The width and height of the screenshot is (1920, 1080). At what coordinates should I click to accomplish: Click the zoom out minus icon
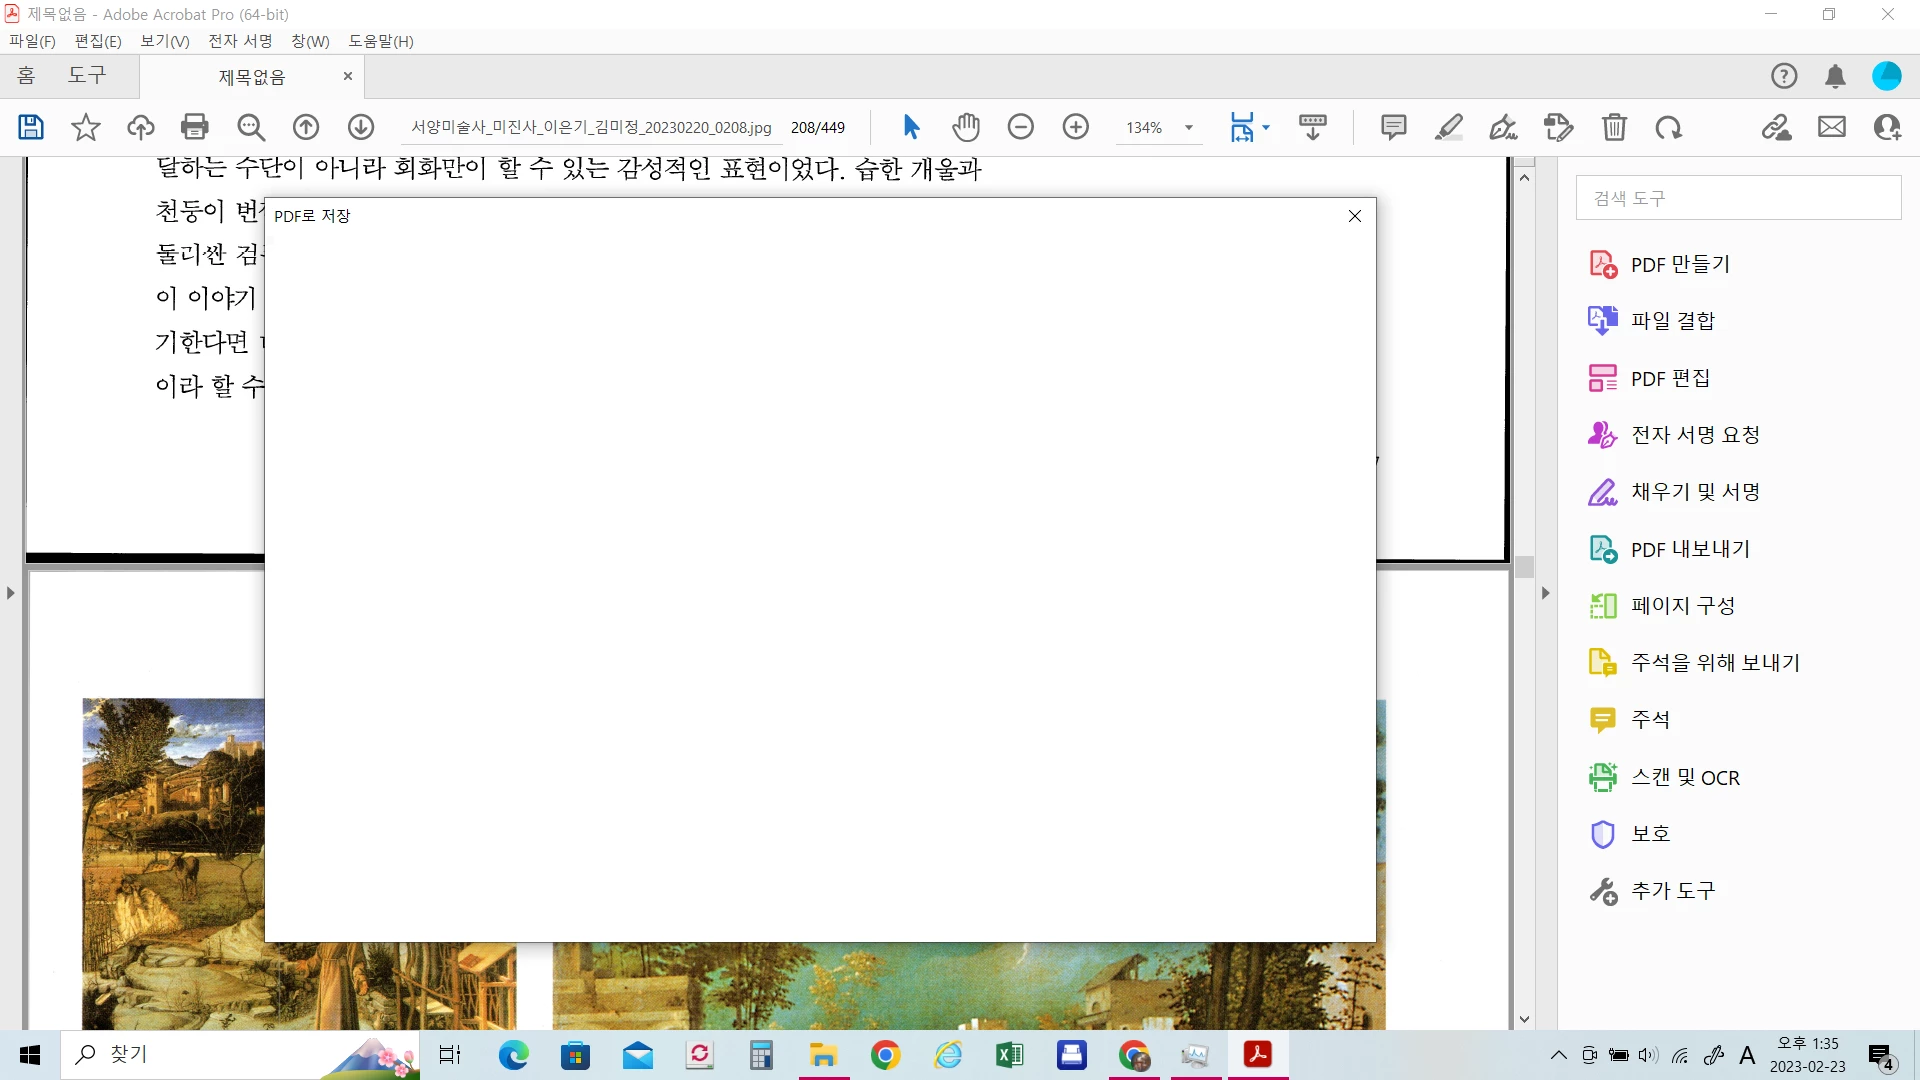pos(1020,127)
